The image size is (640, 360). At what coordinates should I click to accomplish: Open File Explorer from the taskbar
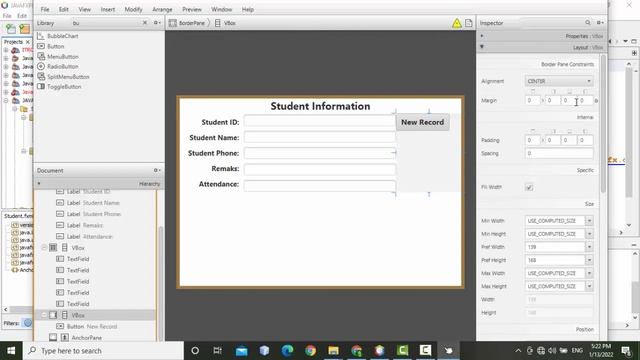click(x=333, y=351)
